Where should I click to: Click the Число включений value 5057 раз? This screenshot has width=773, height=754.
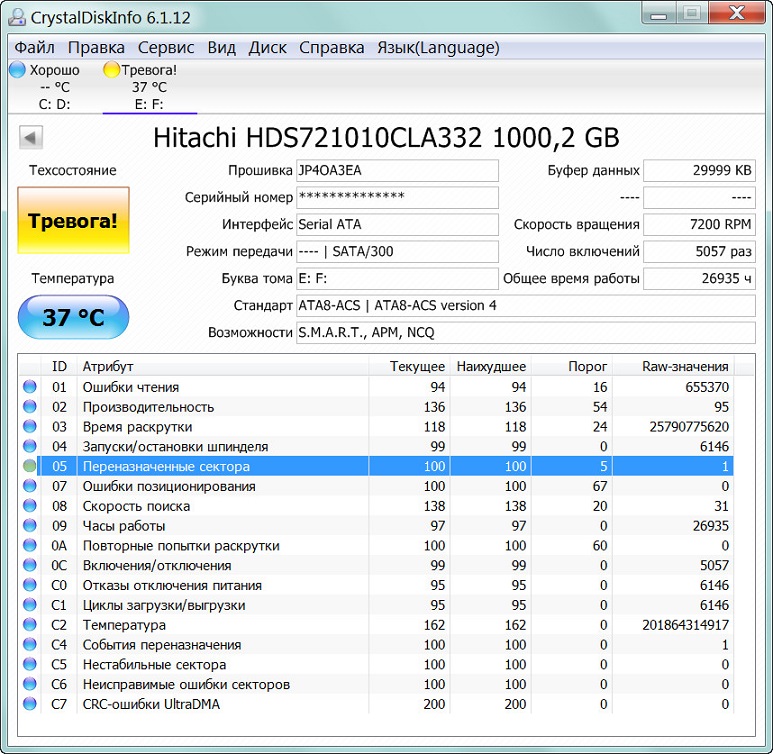click(700, 251)
